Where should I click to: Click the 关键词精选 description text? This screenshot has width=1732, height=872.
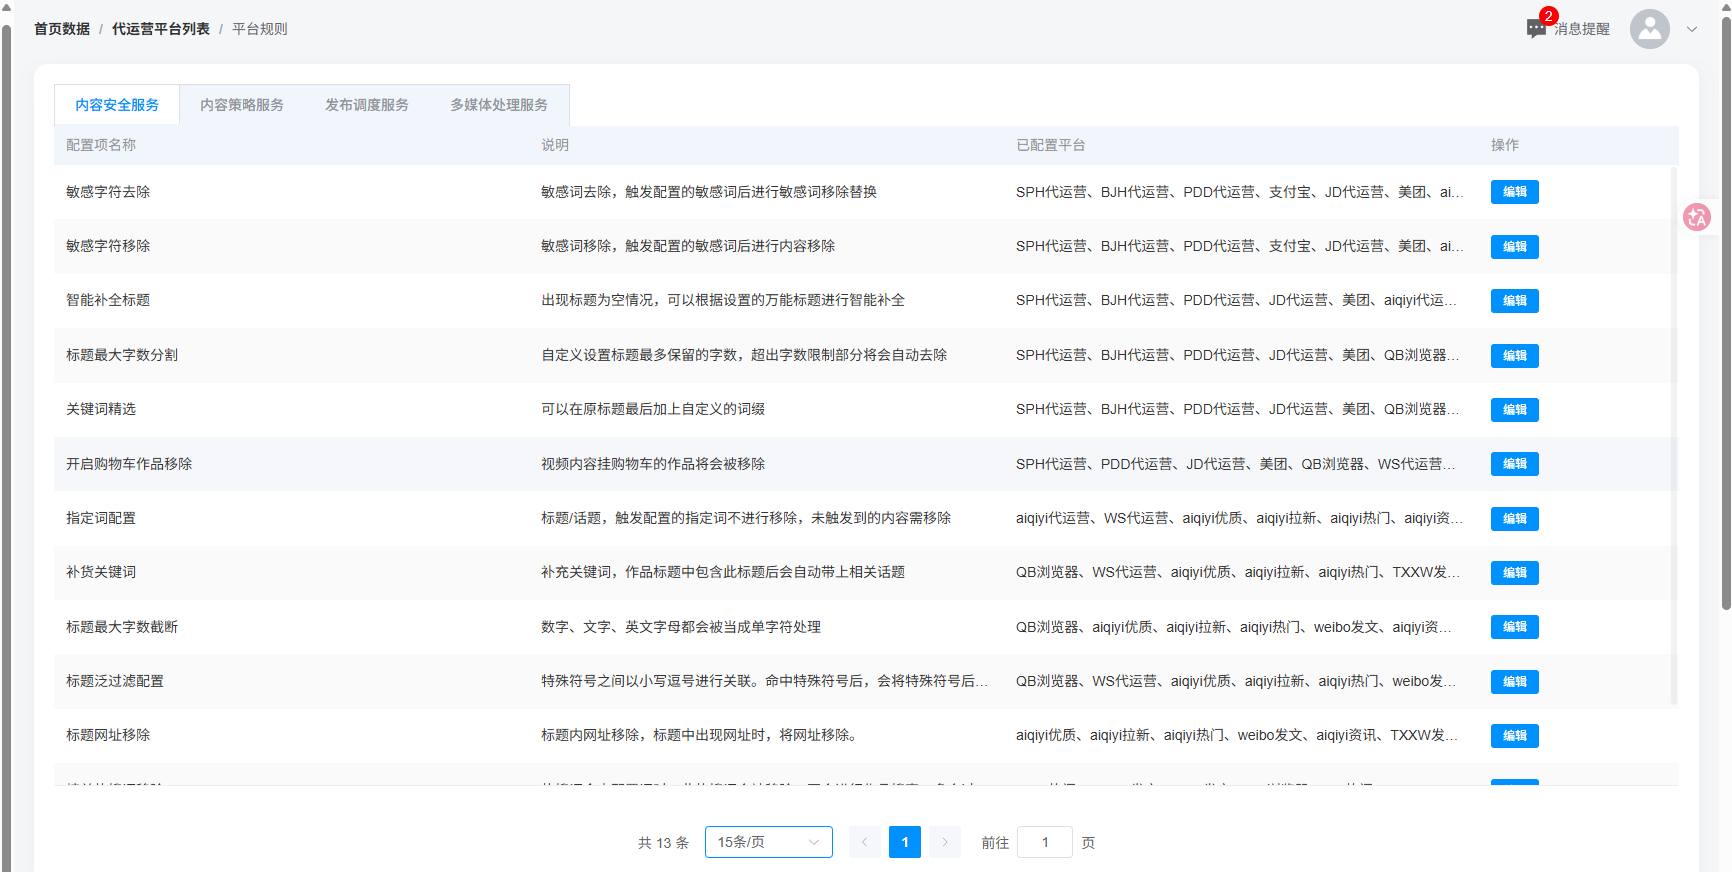click(x=653, y=409)
